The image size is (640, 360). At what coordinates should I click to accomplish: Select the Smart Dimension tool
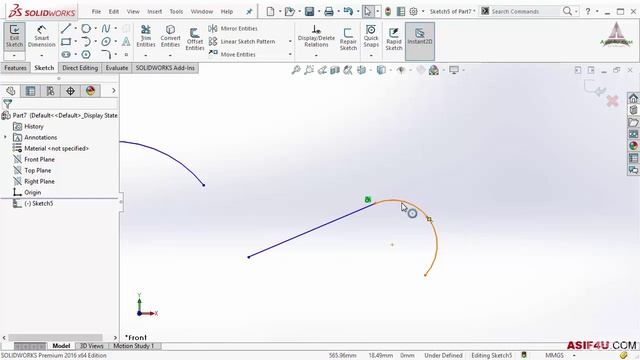(x=42, y=36)
